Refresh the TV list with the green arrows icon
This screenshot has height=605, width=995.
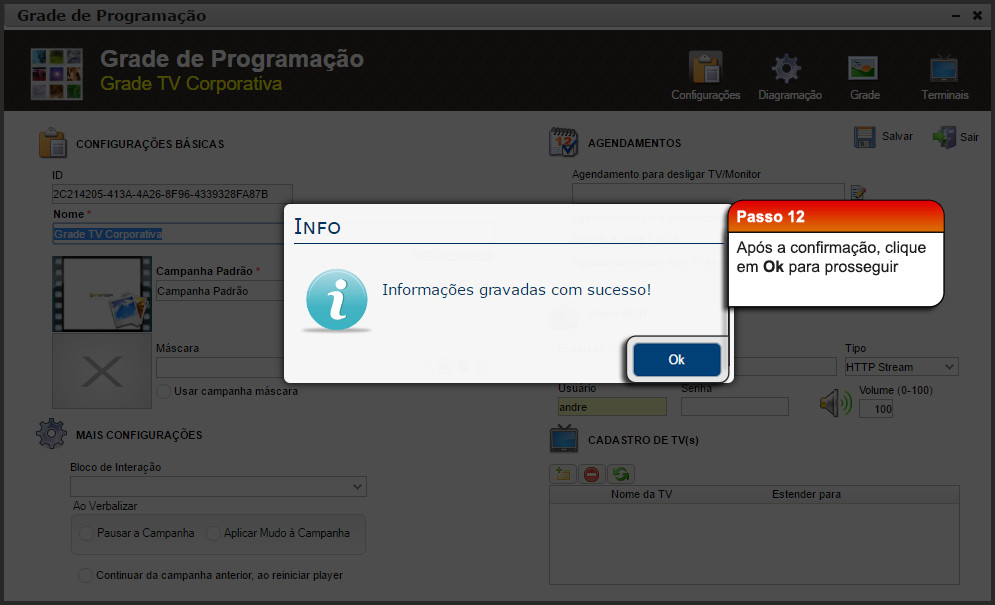tap(620, 473)
